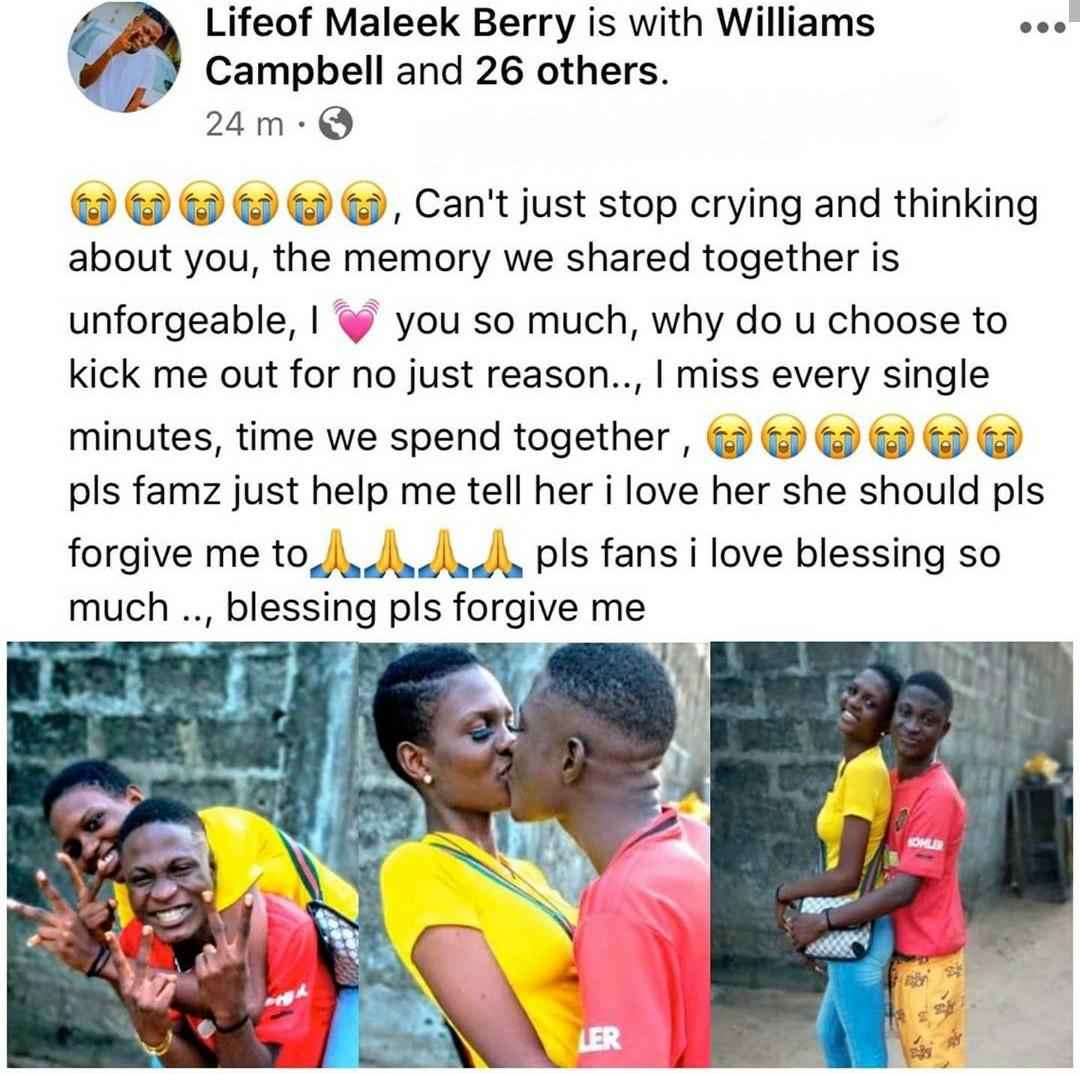
Task: Open the middle kissing couple photo
Action: pyautogui.click(x=534, y=854)
